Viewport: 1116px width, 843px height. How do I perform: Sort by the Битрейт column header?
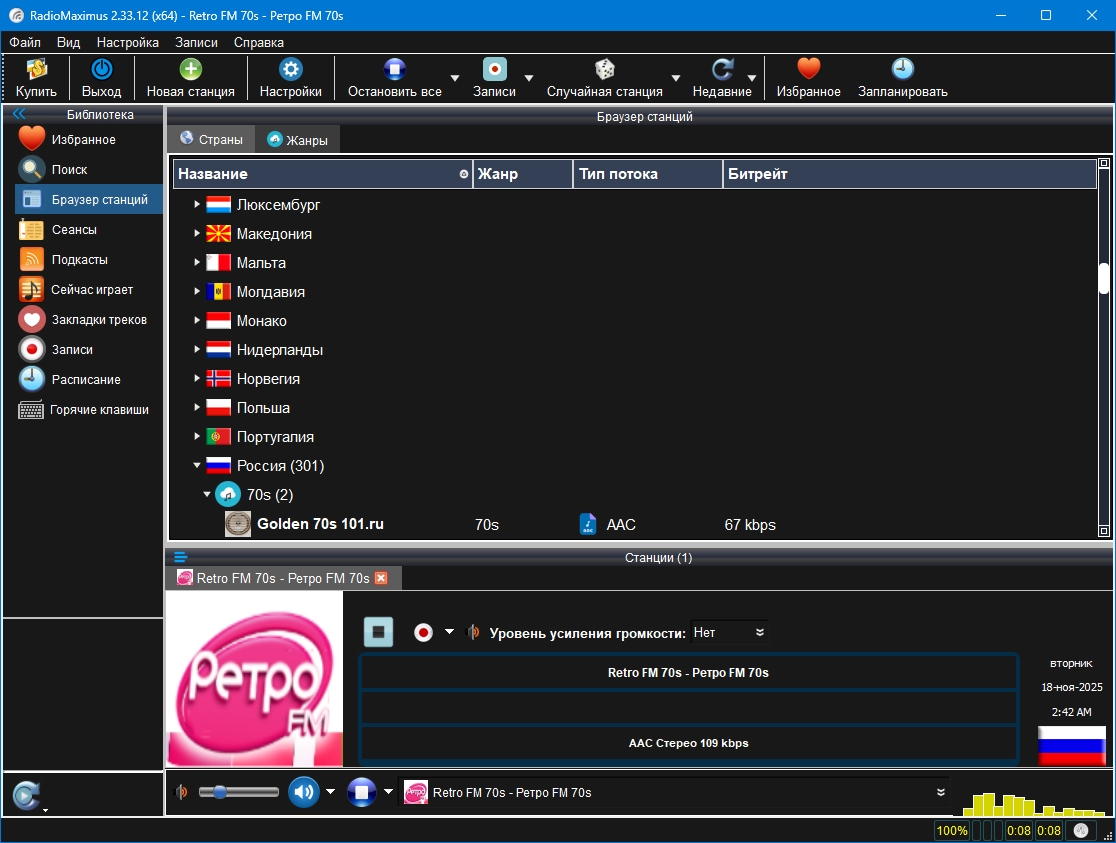909,174
